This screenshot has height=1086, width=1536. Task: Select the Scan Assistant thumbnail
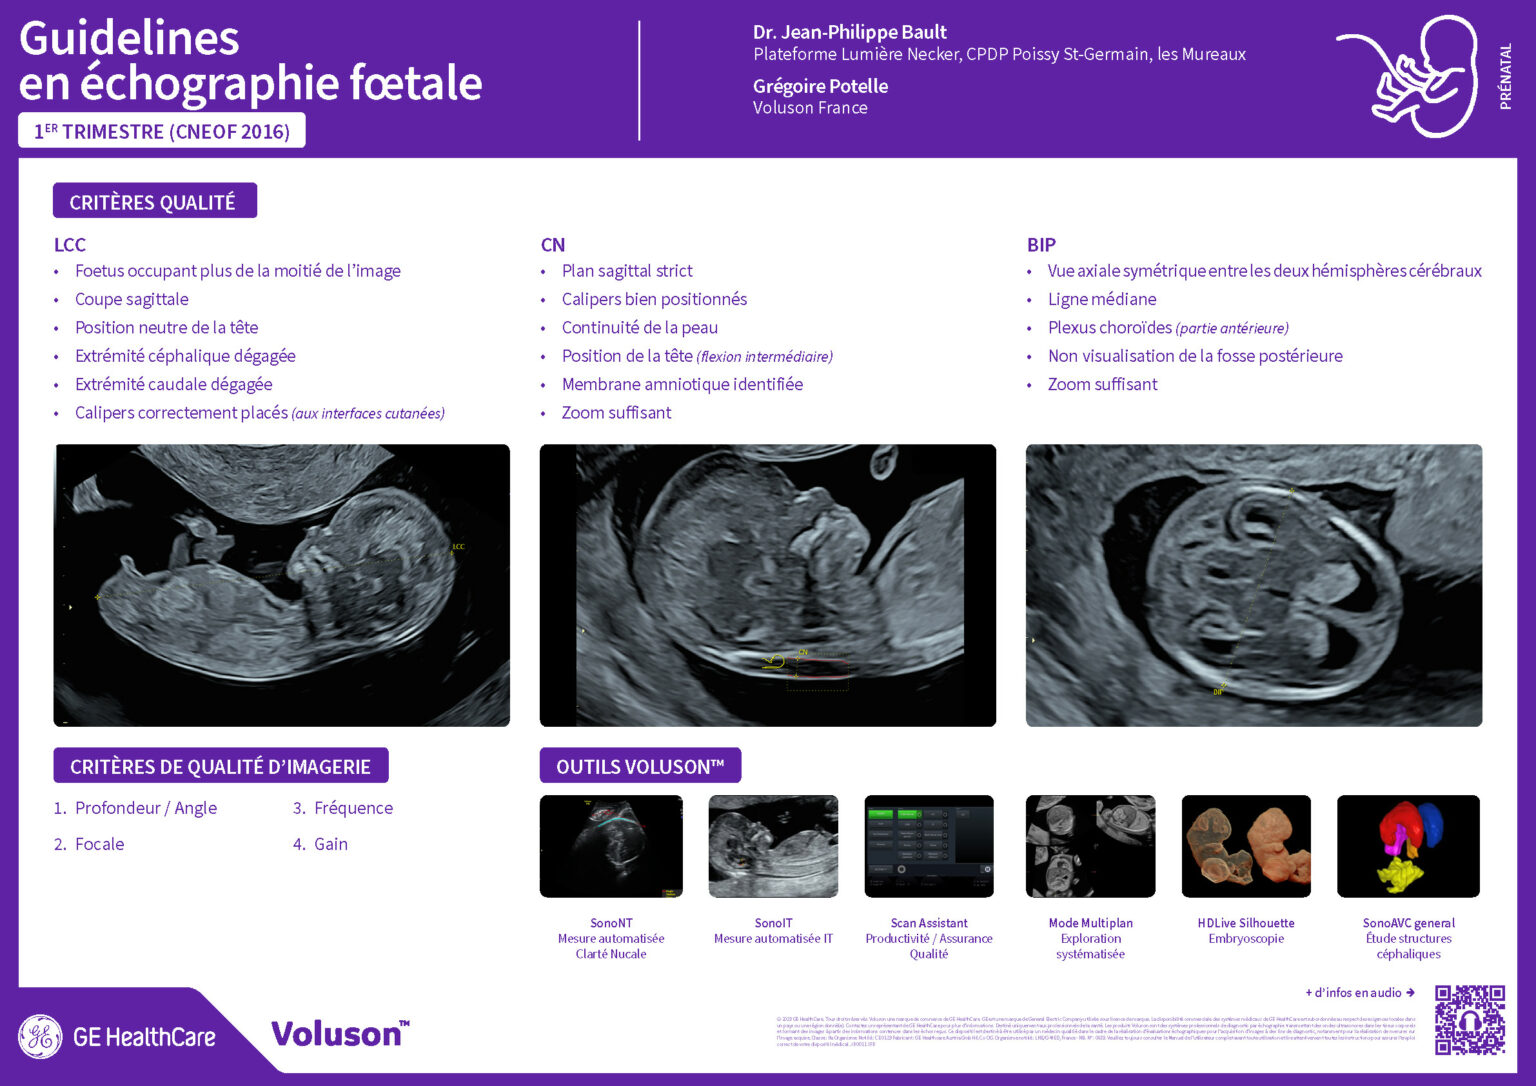(929, 846)
